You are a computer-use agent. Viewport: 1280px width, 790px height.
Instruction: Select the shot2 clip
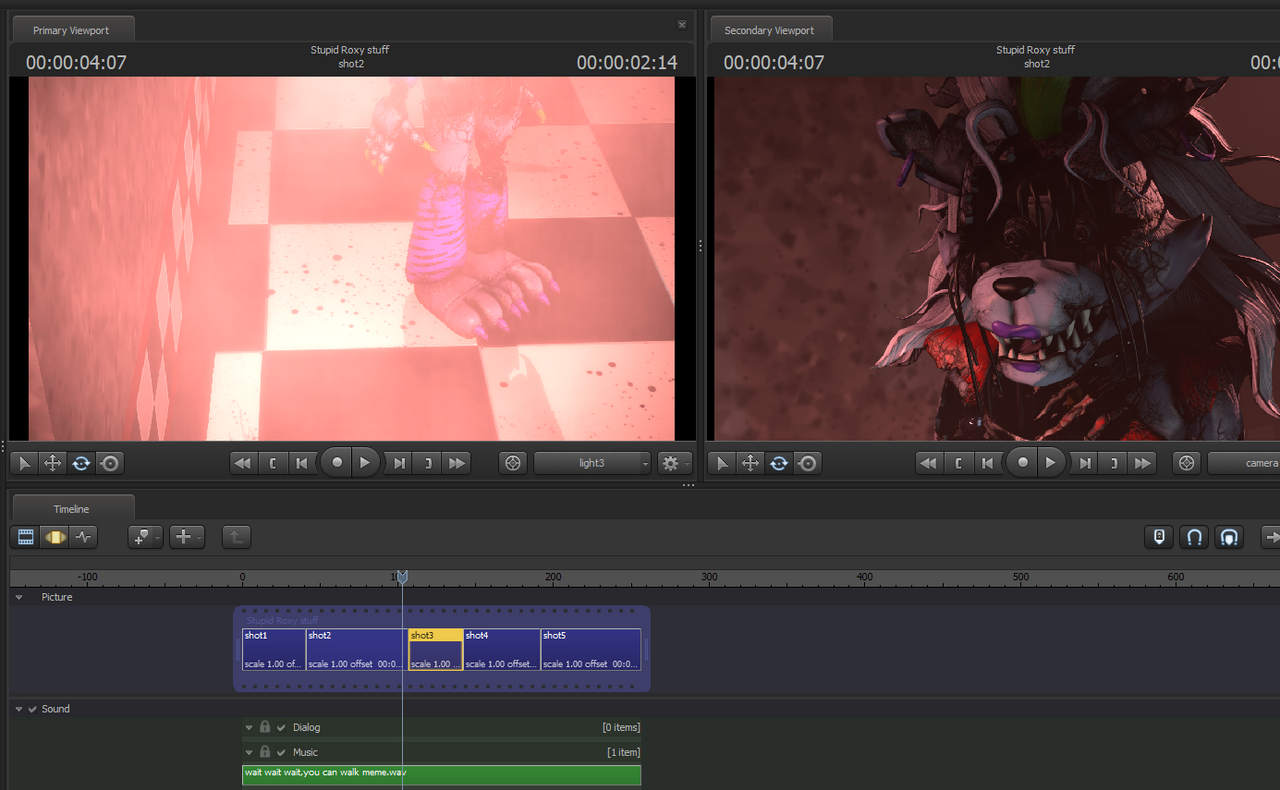(x=356, y=649)
